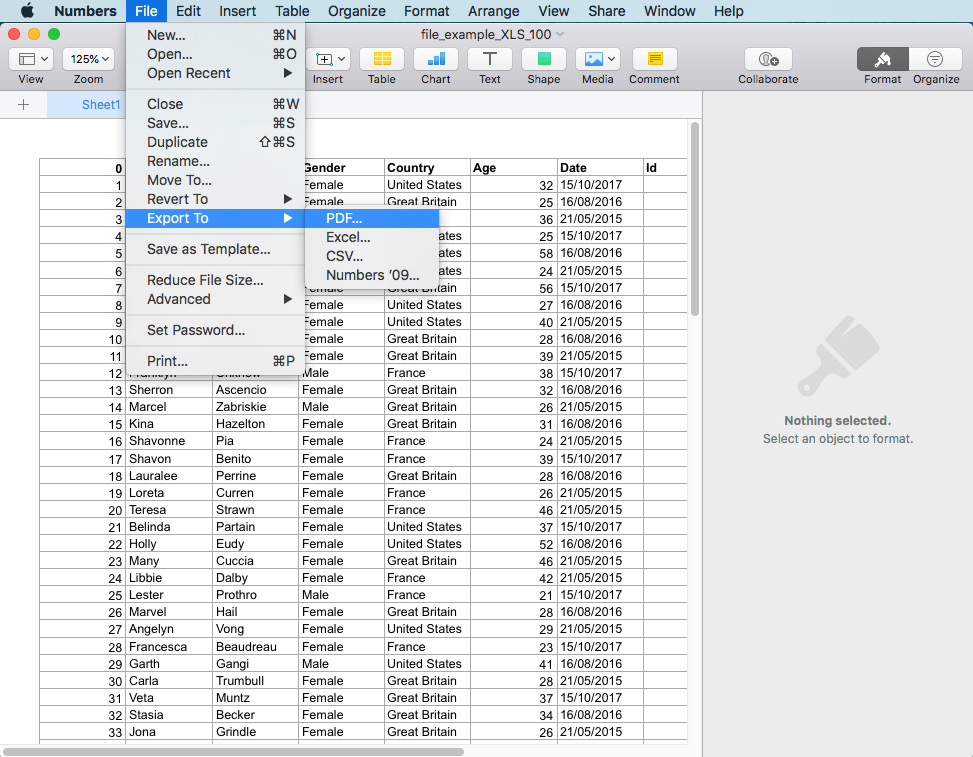This screenshot has height=757, width=973.
Task: Open the Format inspector brush icon
Action: (881, 60)
